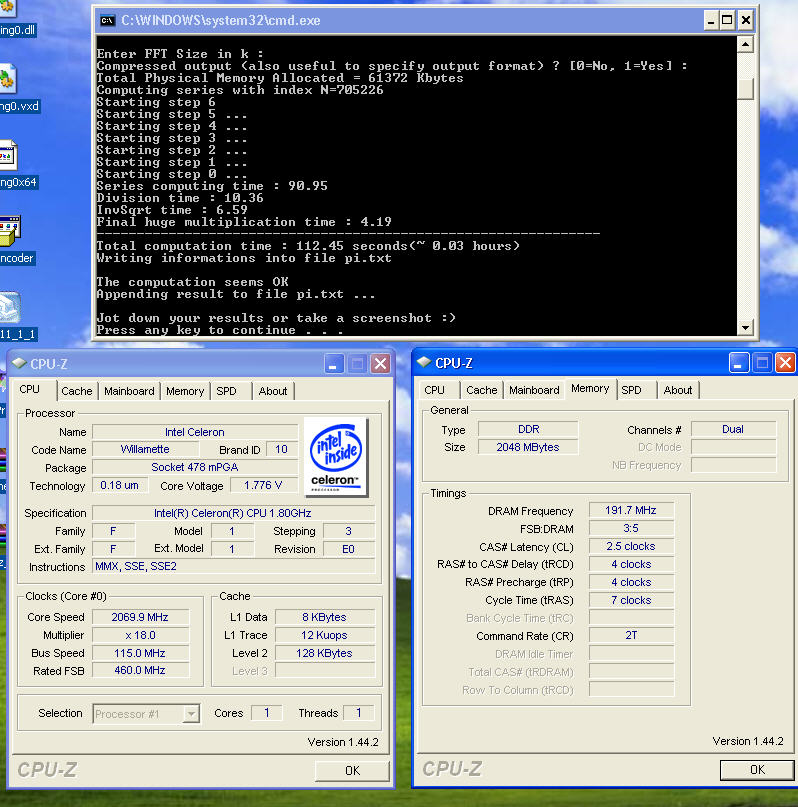798x807 pixels.
Task: Click the 'DDR' memory type value
Action: pos(528,429)
